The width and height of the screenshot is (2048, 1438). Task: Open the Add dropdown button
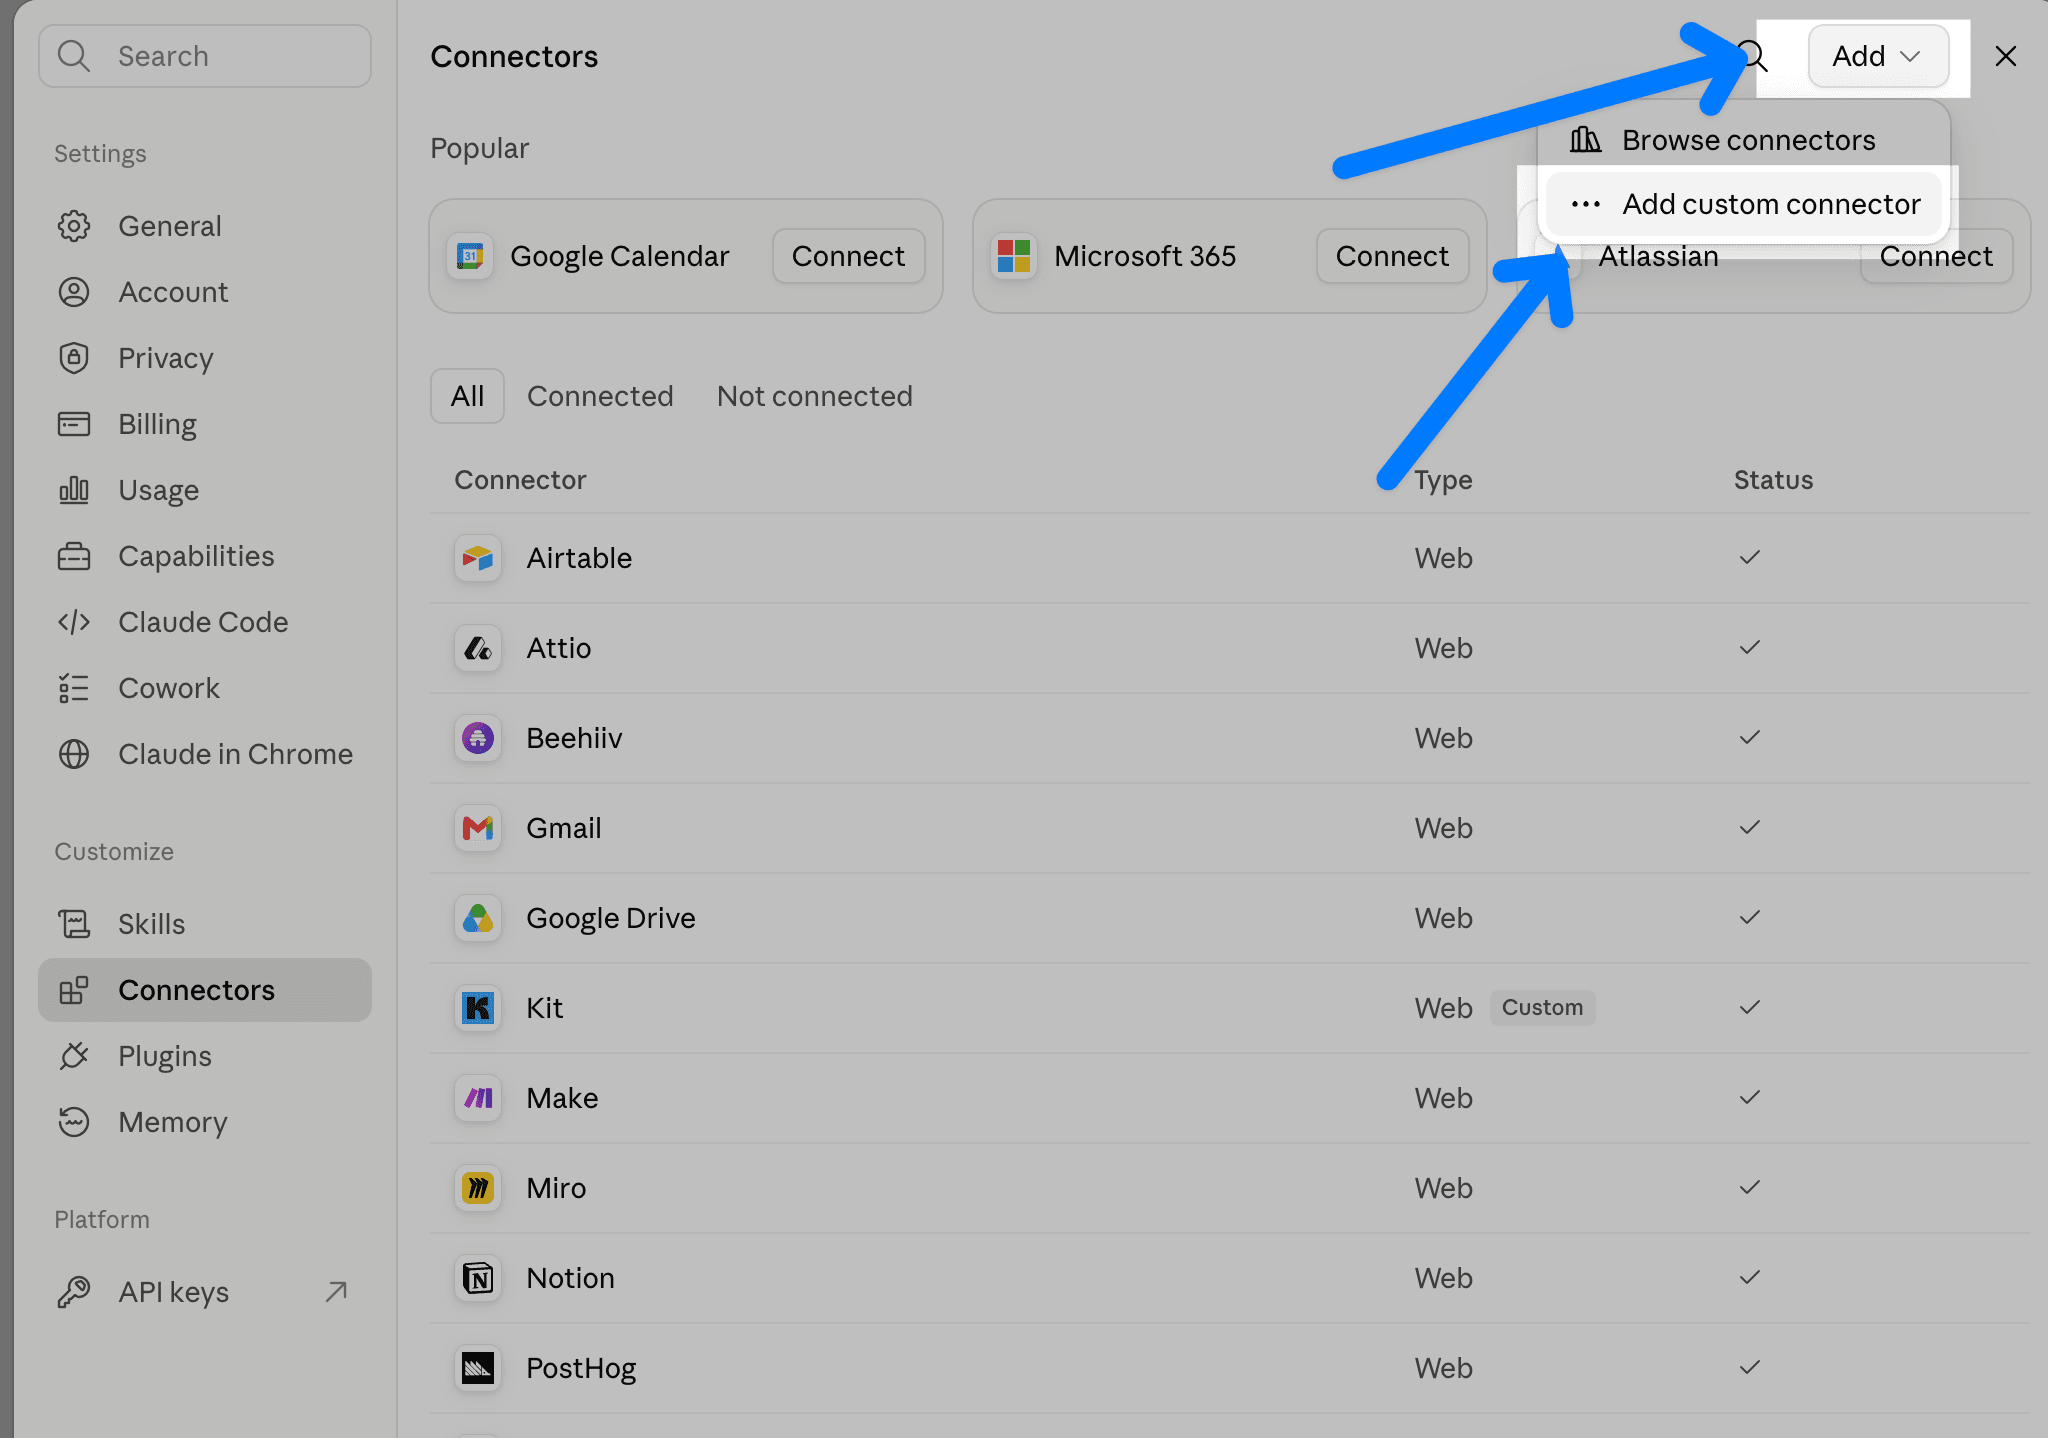[1878, 56]
